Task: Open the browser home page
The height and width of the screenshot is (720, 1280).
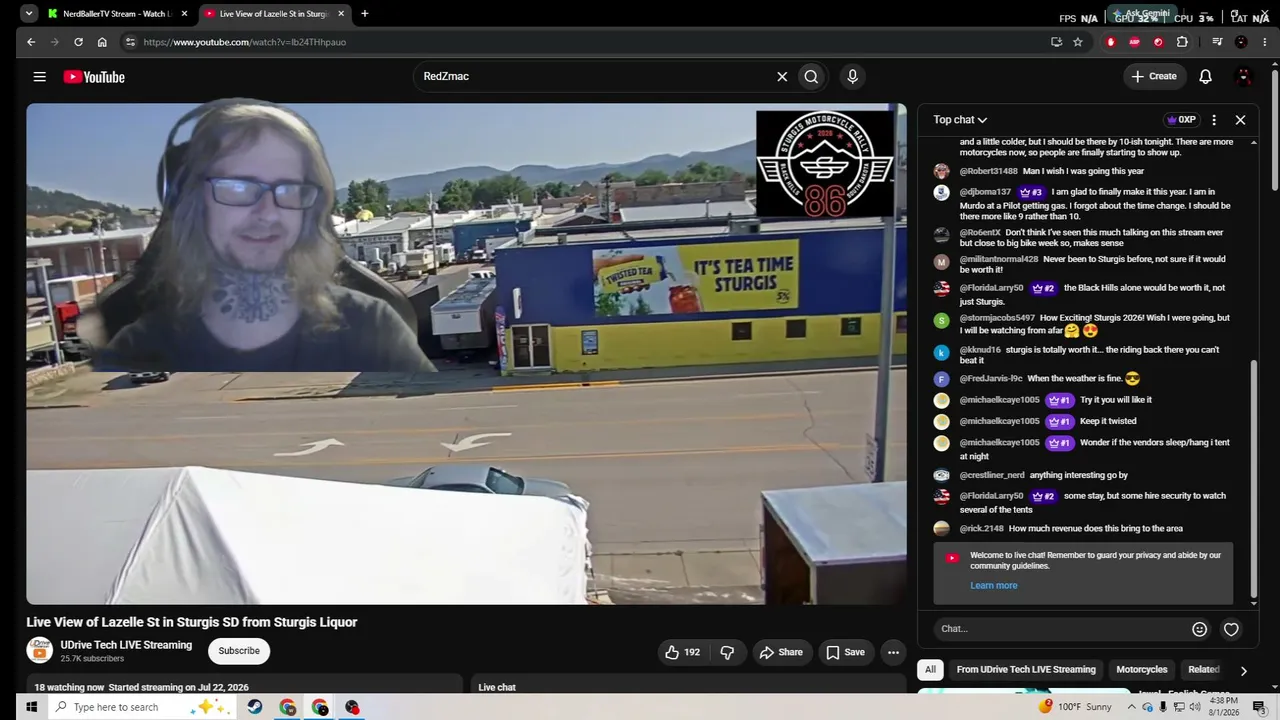Action: click(x=102, y=42)
